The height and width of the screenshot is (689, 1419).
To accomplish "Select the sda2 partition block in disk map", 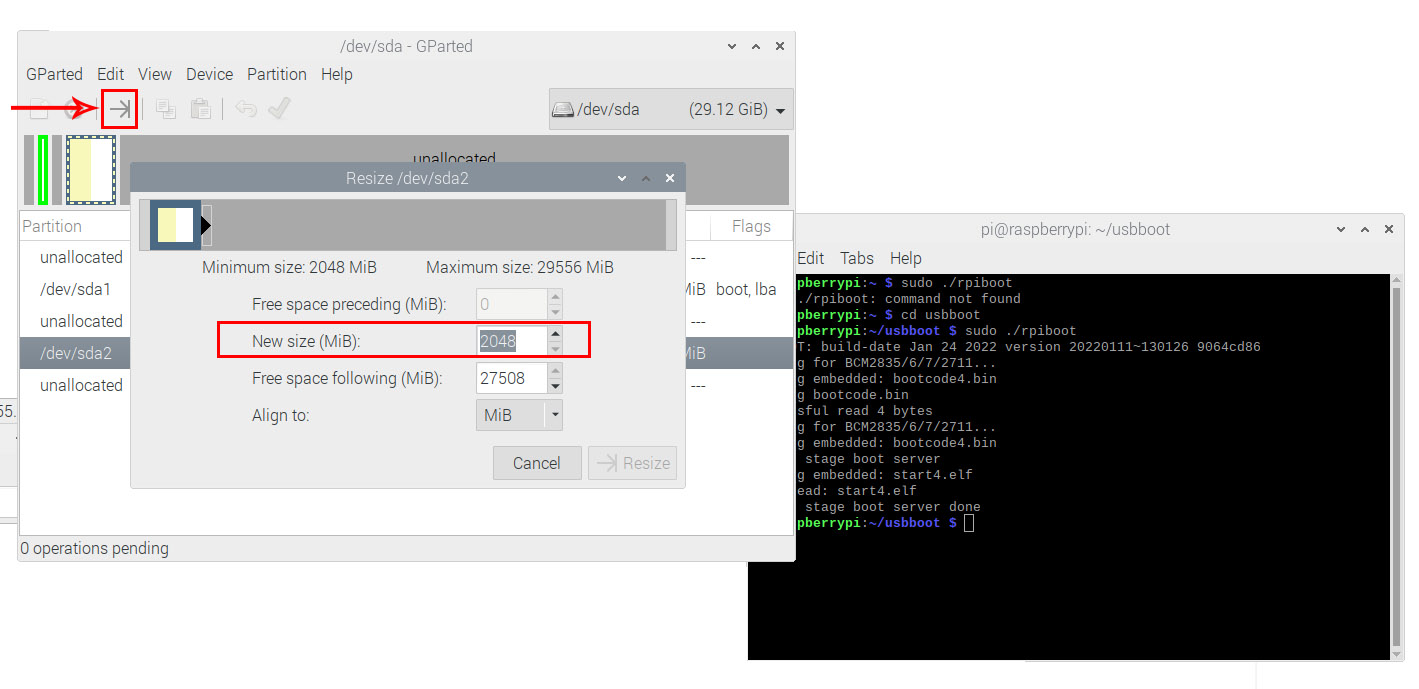I will pyautogui.click(x=91, y=170).
